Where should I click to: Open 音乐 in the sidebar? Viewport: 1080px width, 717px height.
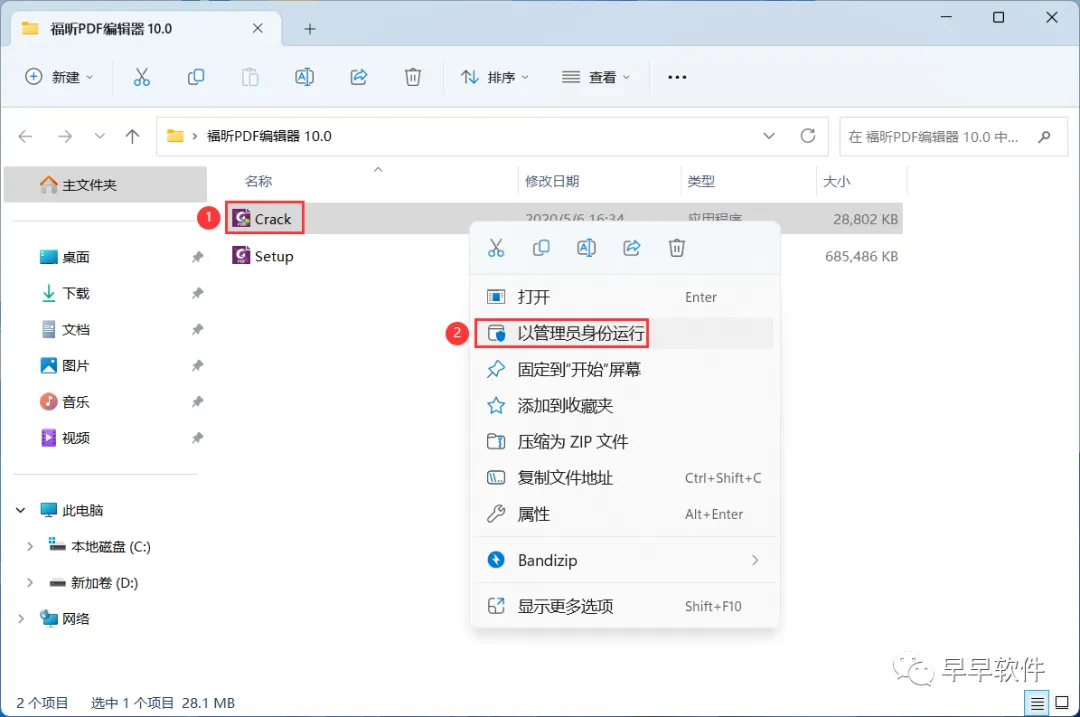click(x=76, y=402)
